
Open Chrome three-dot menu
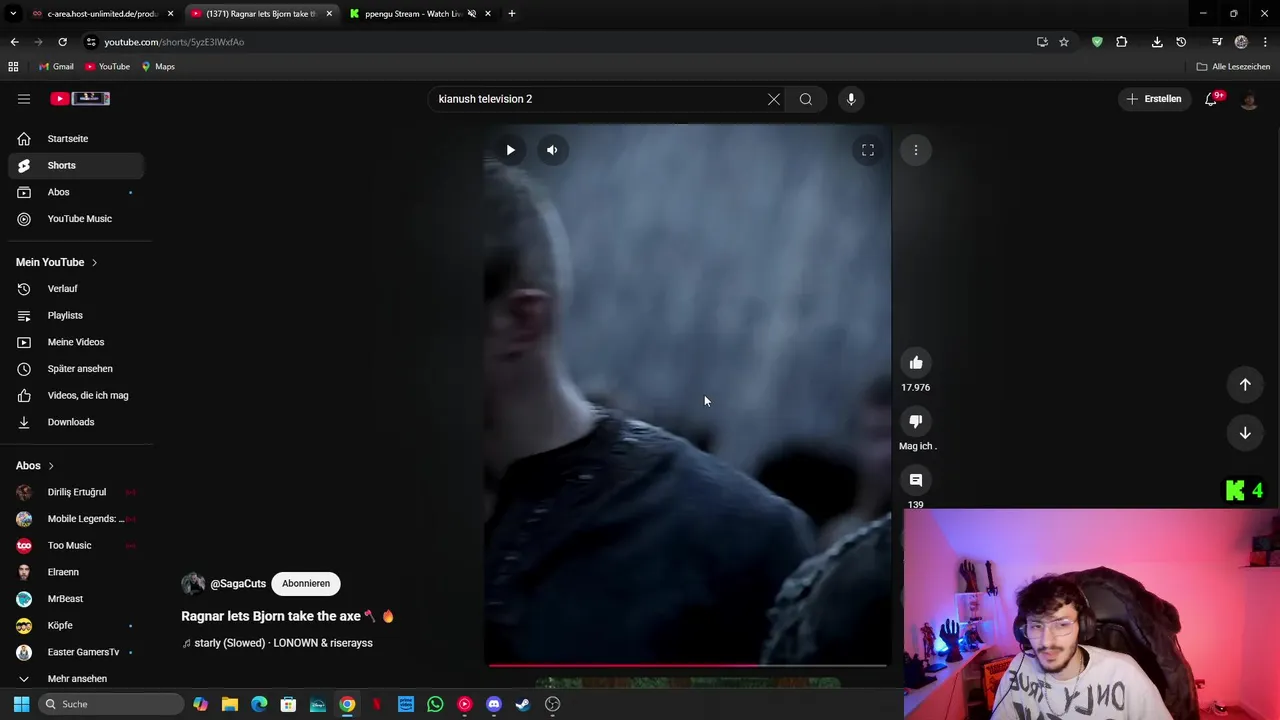coord(1265,42)
